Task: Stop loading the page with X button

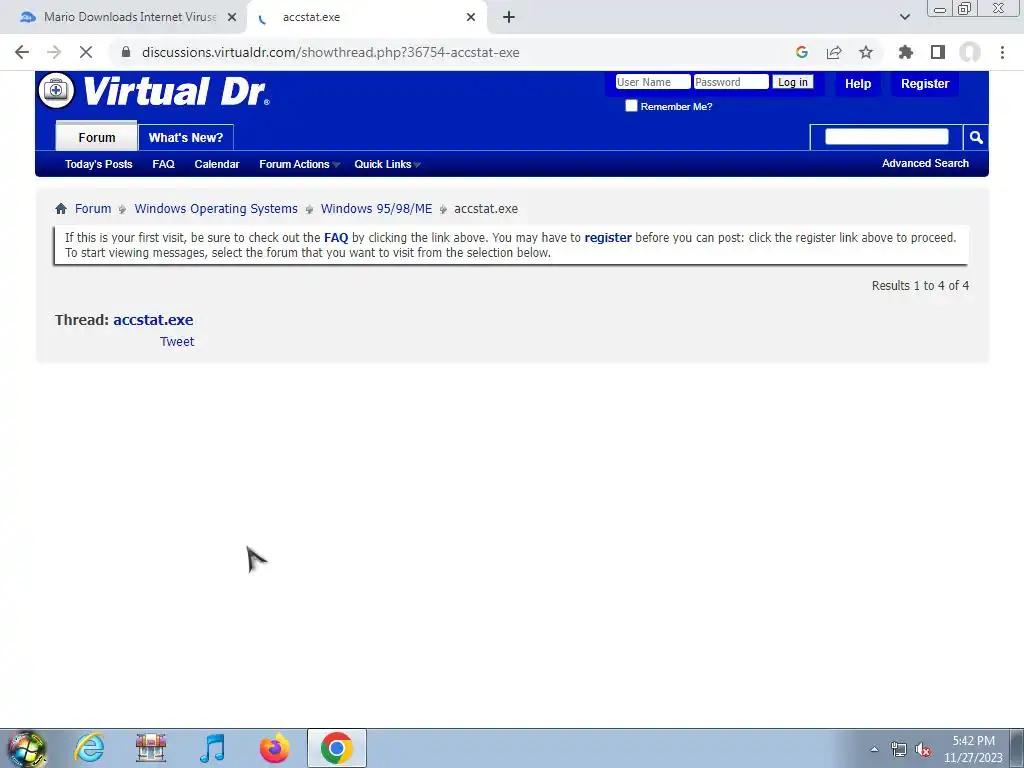Action: pyautogui.click(x=86, y=52)
